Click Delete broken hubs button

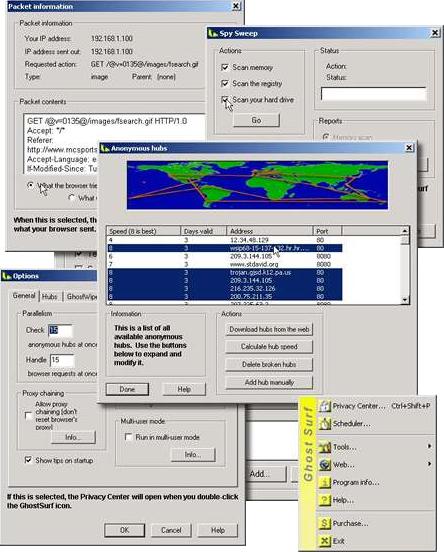[x=269, y=364]
